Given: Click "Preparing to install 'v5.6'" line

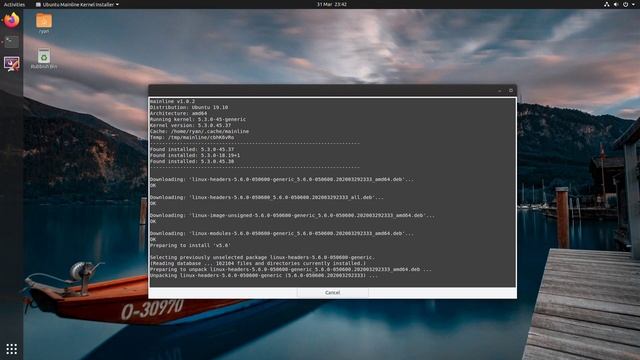Looking at the screenshot, I should click(x=190, y=246).
